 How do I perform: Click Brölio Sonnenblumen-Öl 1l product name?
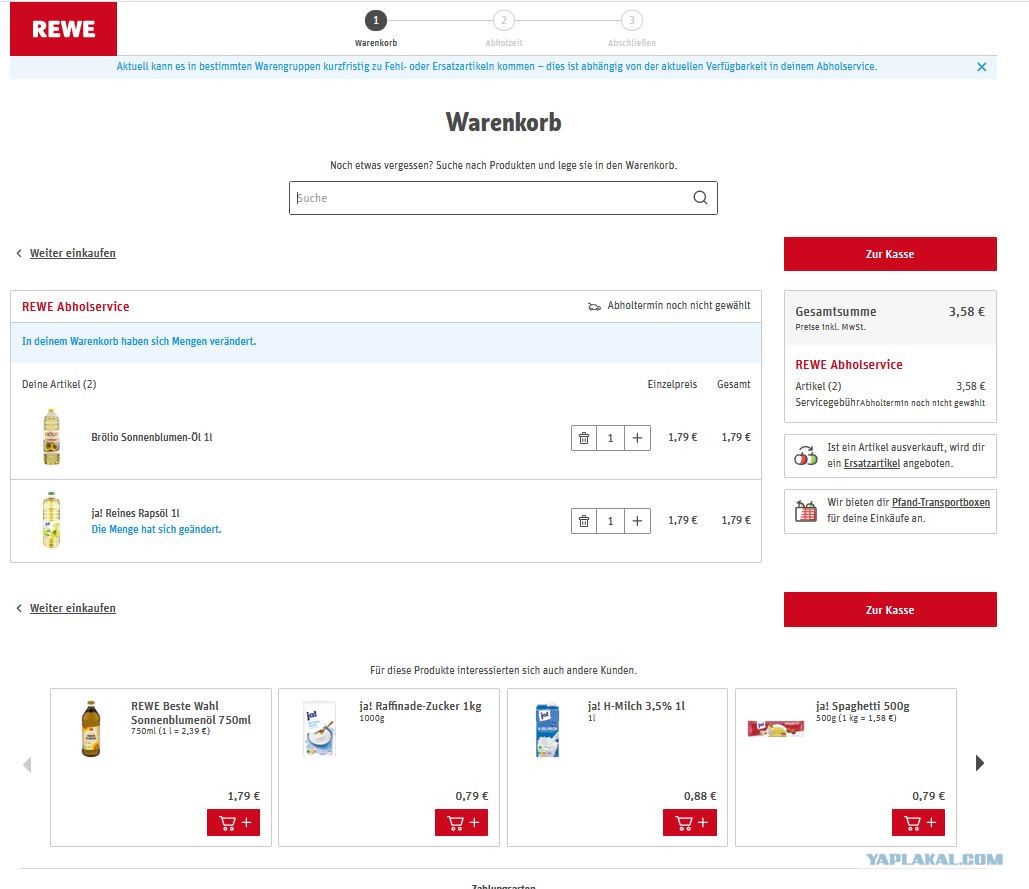tap(152, 437)
